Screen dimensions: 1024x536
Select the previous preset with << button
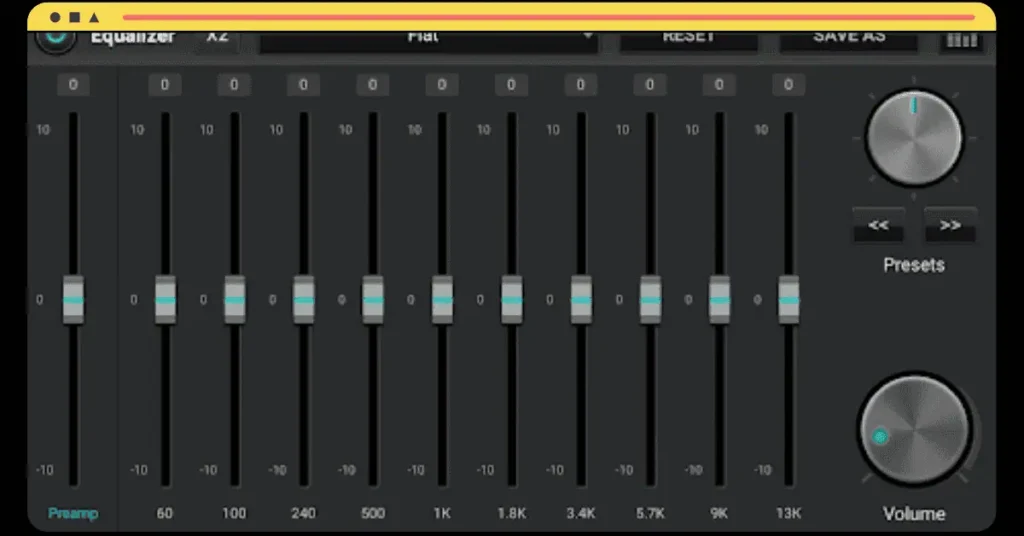[x=878, y=225]
